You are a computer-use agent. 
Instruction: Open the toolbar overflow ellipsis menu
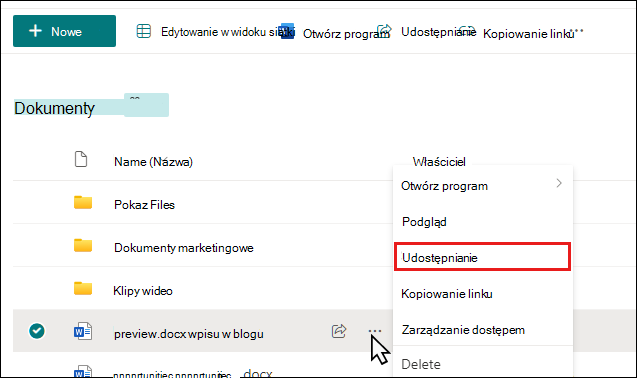pos(576,31)
